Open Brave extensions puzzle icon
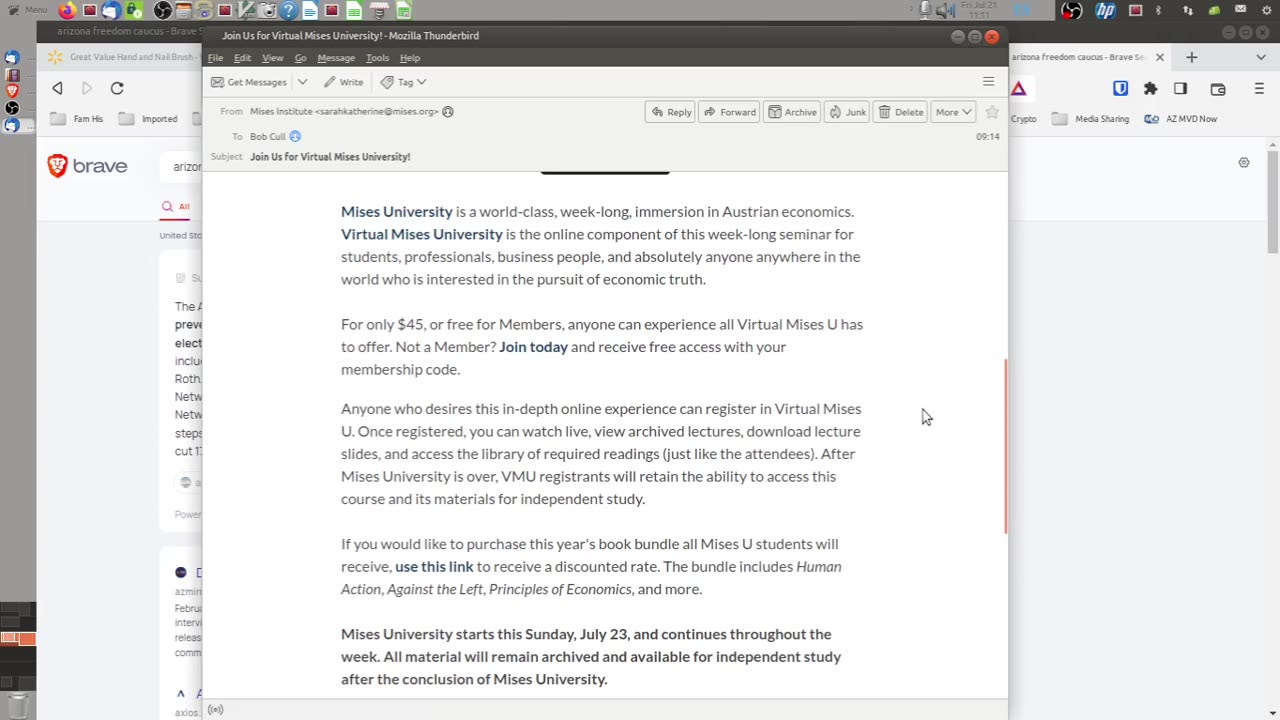The height and width of the screenshot is (720, 1280). click(x=1150, y=89)
